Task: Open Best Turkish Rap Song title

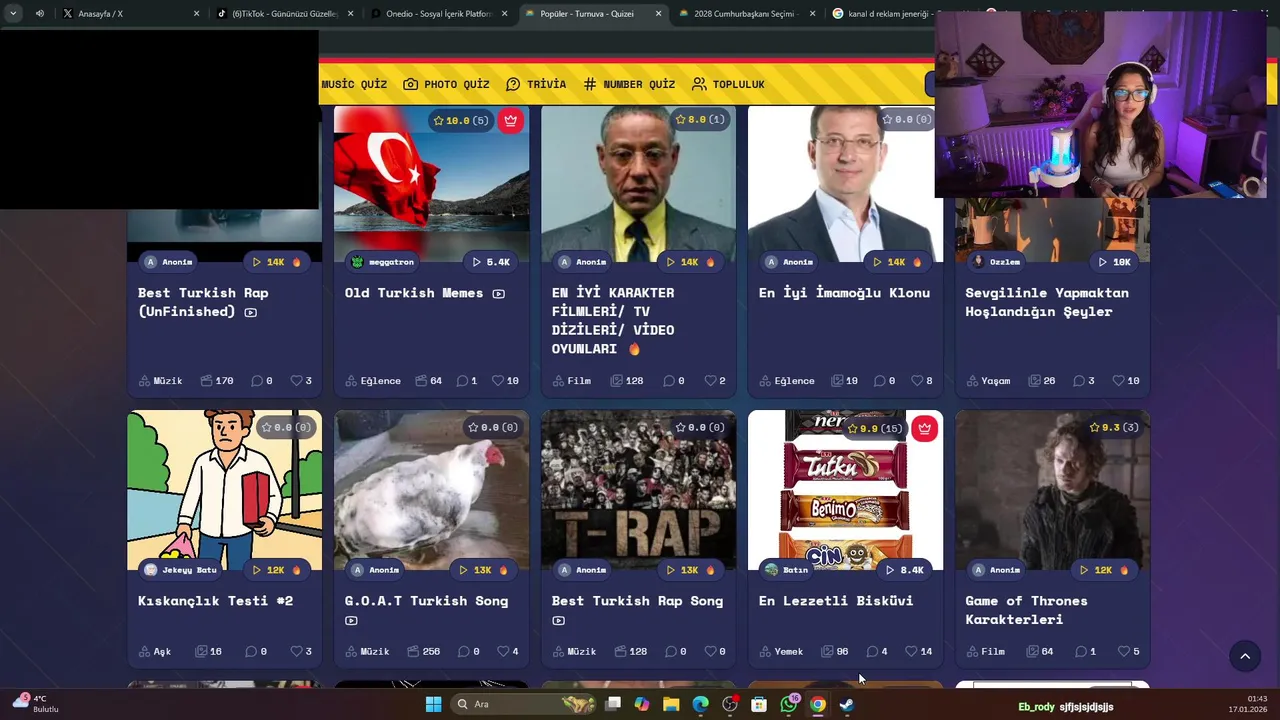Action: 637,601
